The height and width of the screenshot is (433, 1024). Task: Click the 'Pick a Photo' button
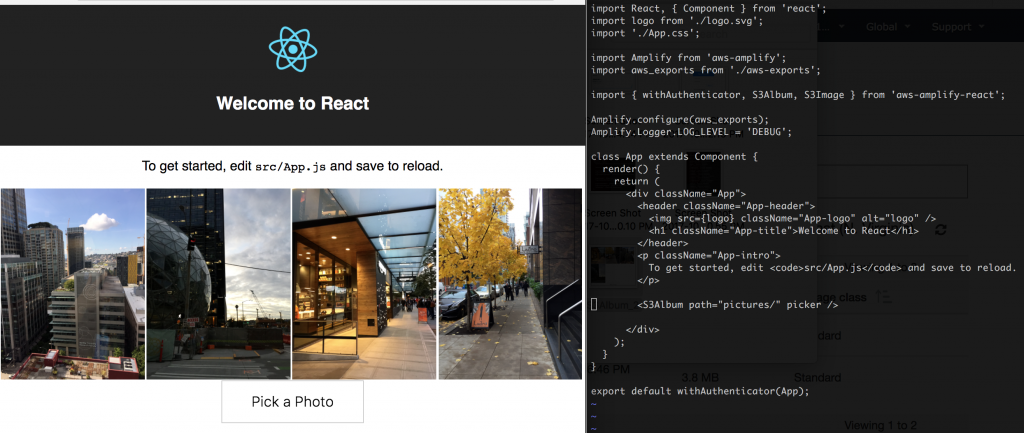coord(293,402)
